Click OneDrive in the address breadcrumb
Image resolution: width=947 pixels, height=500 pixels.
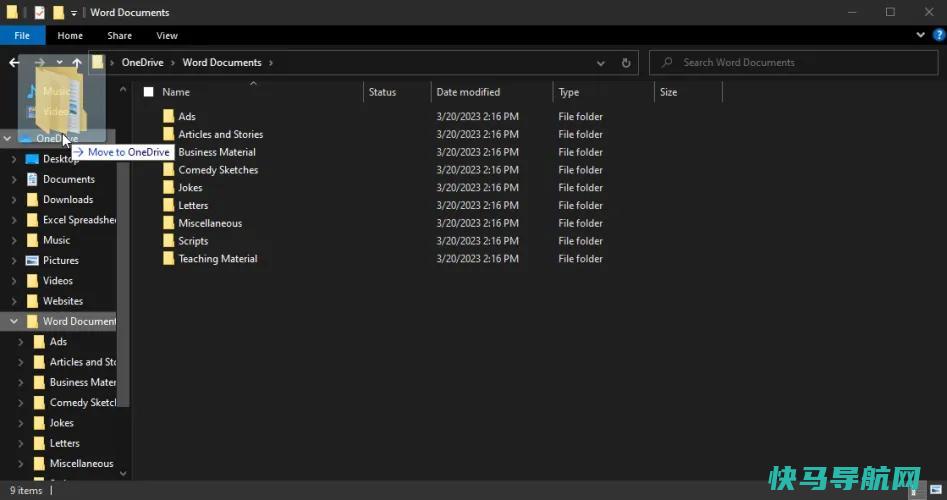coord(143,62)
